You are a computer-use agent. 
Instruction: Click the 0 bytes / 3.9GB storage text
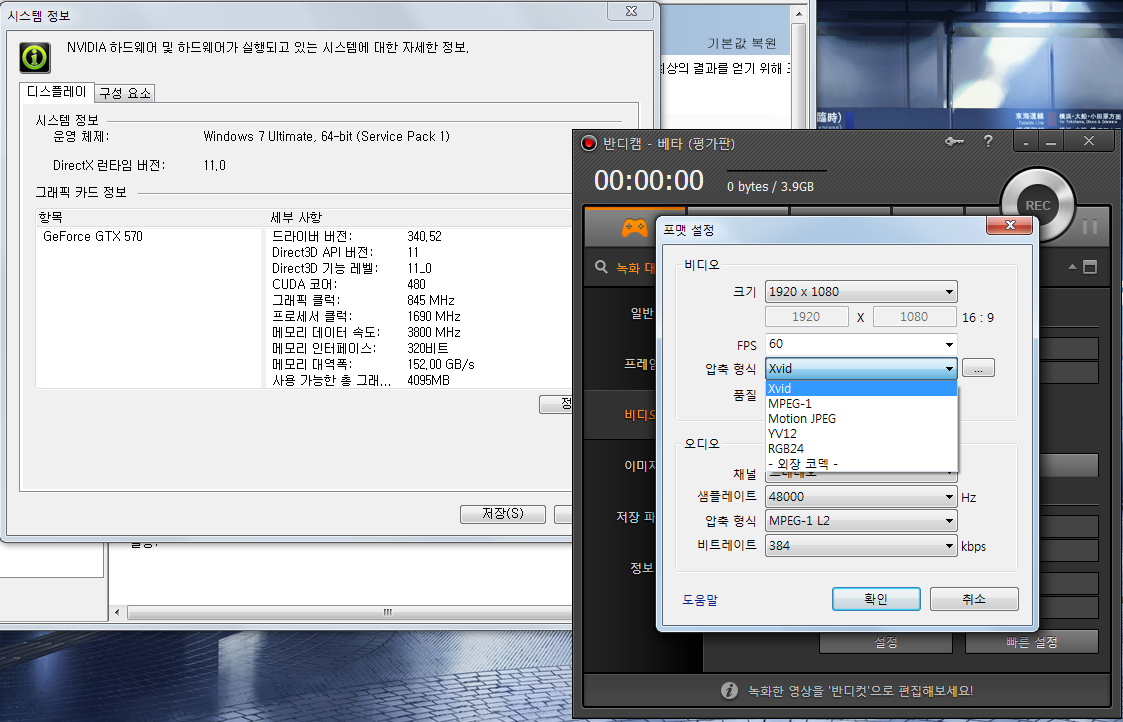tap(770, 186)
